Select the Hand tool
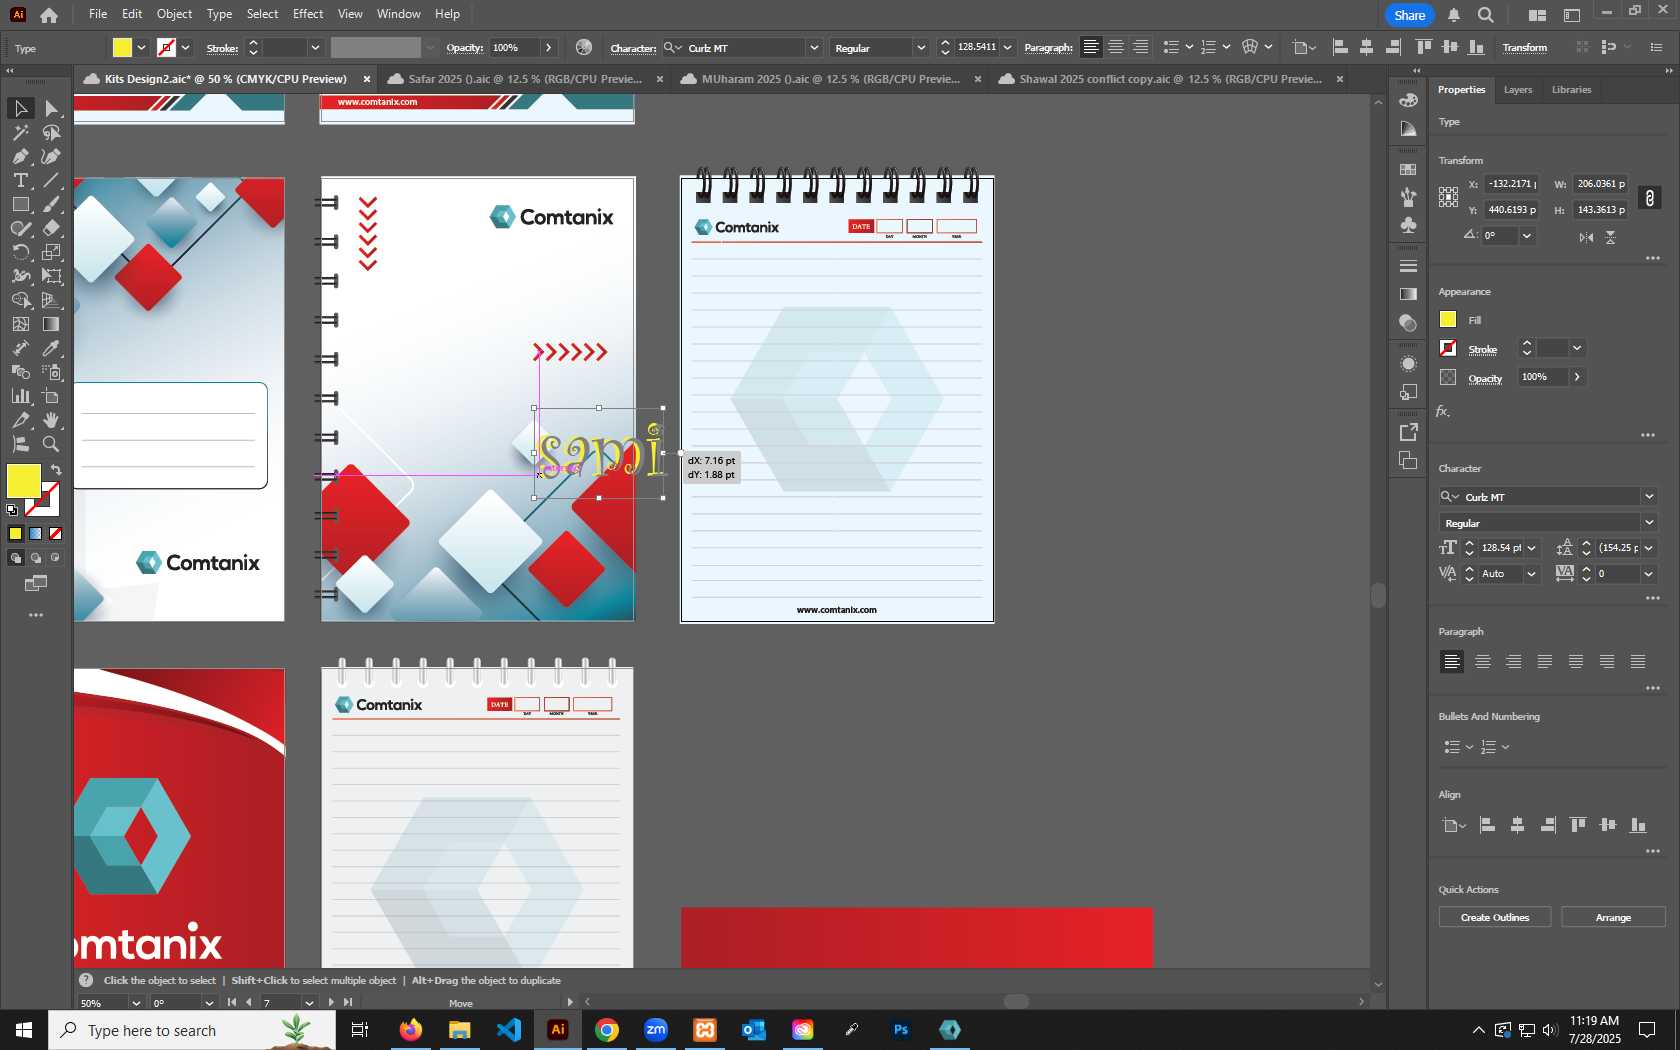Viewport: 1680px width, 1050px height. click(x=51, y=420)
